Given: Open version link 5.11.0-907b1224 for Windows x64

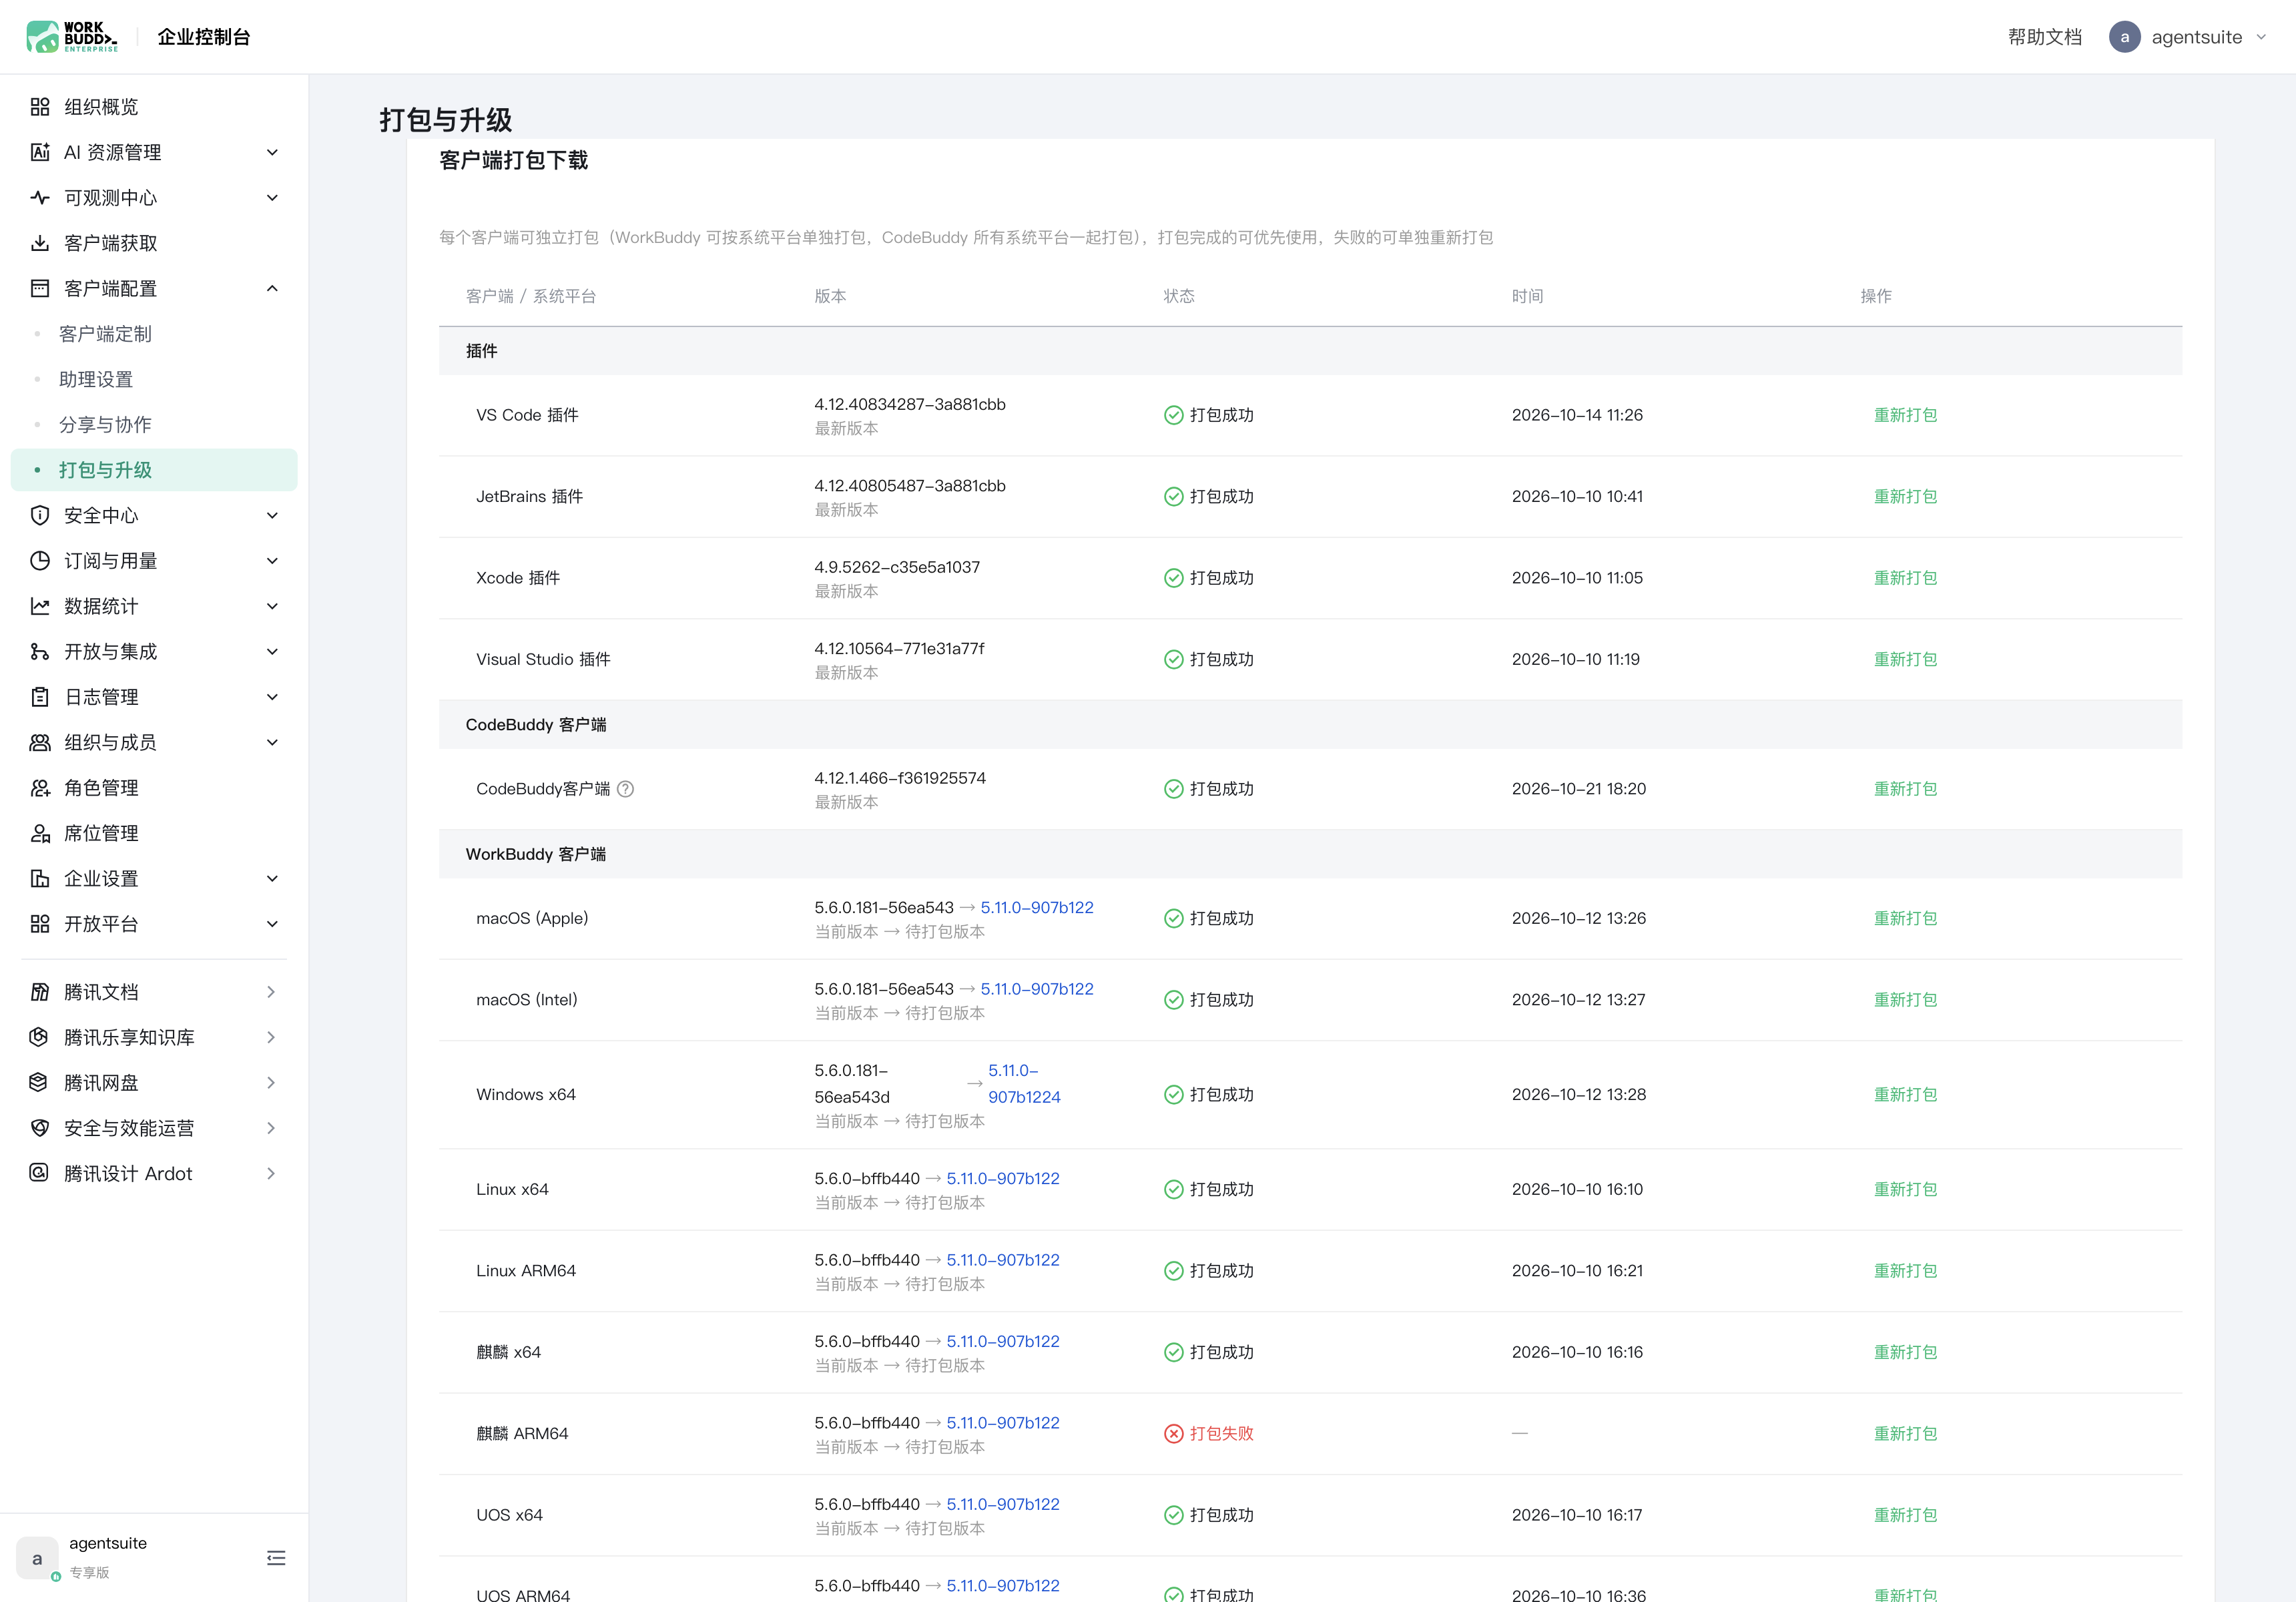Looking at the screenshot, I should coord(1024,1083).
